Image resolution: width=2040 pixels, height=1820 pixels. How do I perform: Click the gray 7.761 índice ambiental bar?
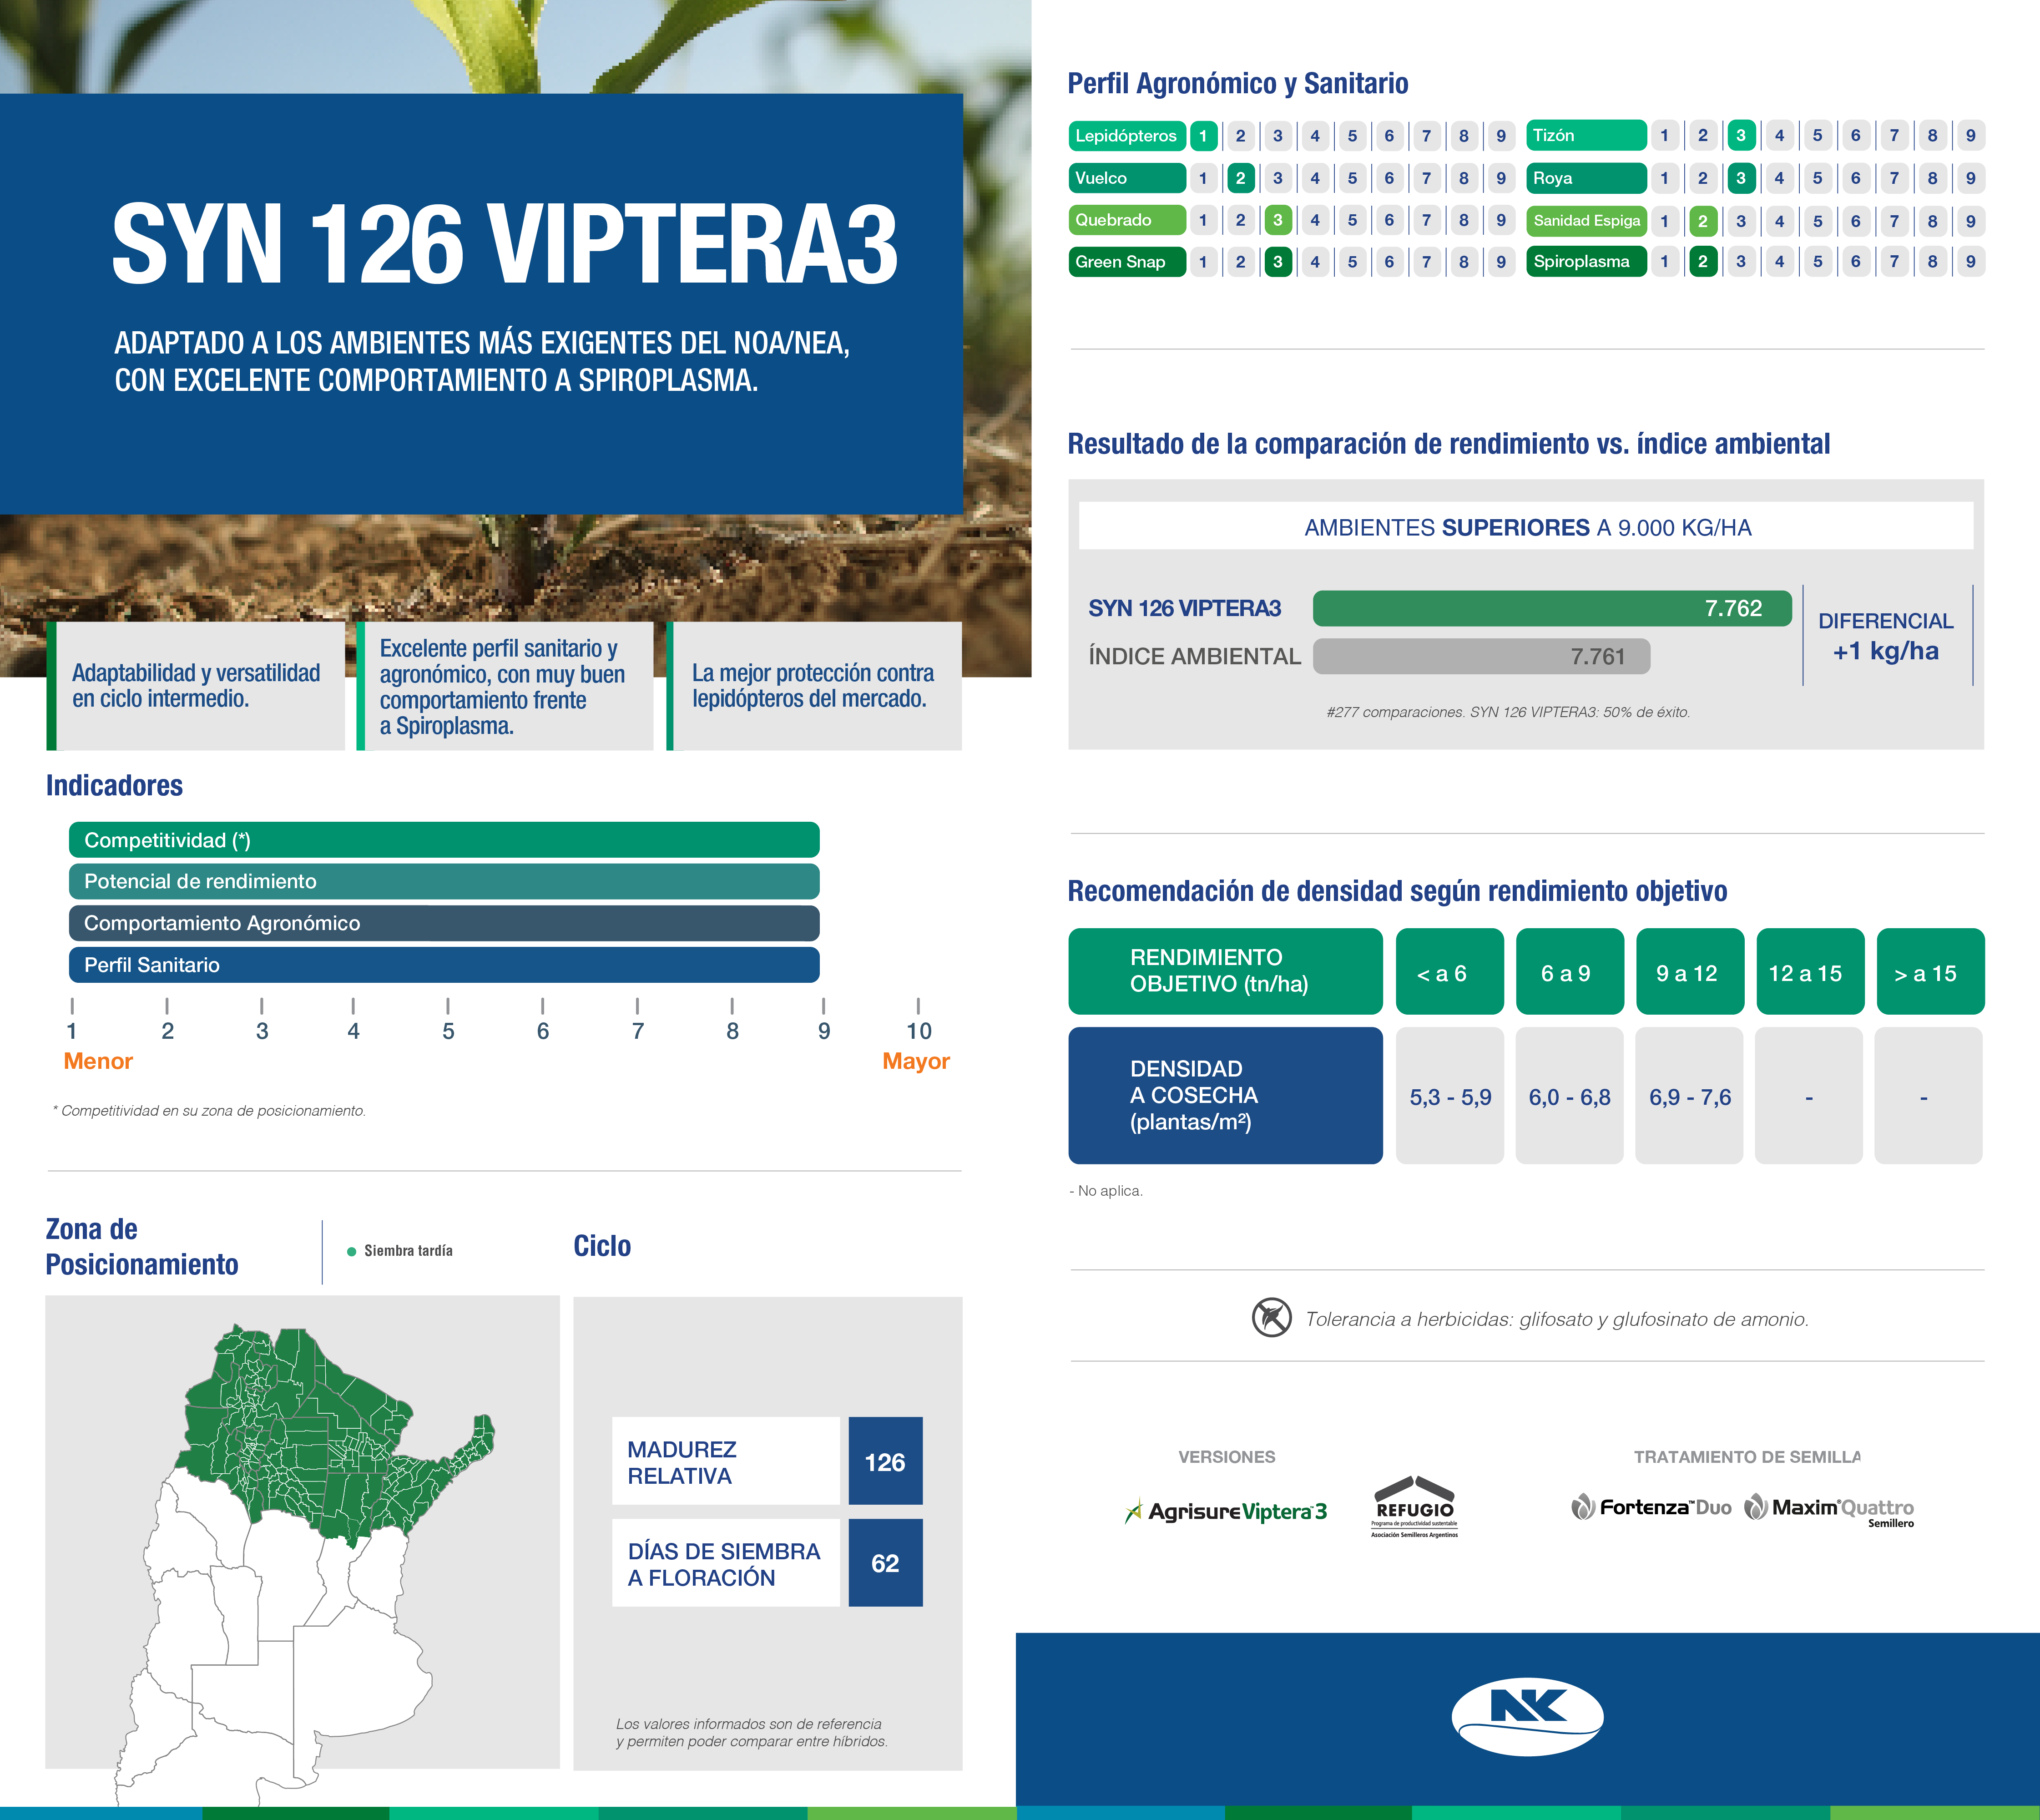pyautogui.click(x=1481, y=656)
